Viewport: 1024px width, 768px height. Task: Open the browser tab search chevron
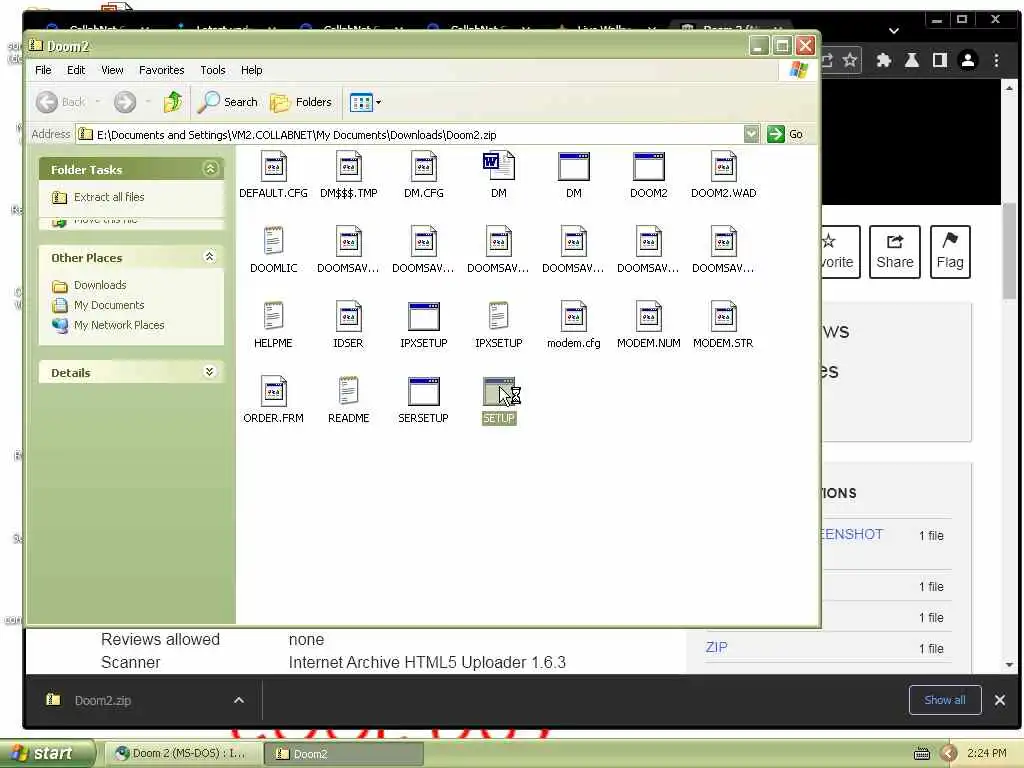point(894,31)
